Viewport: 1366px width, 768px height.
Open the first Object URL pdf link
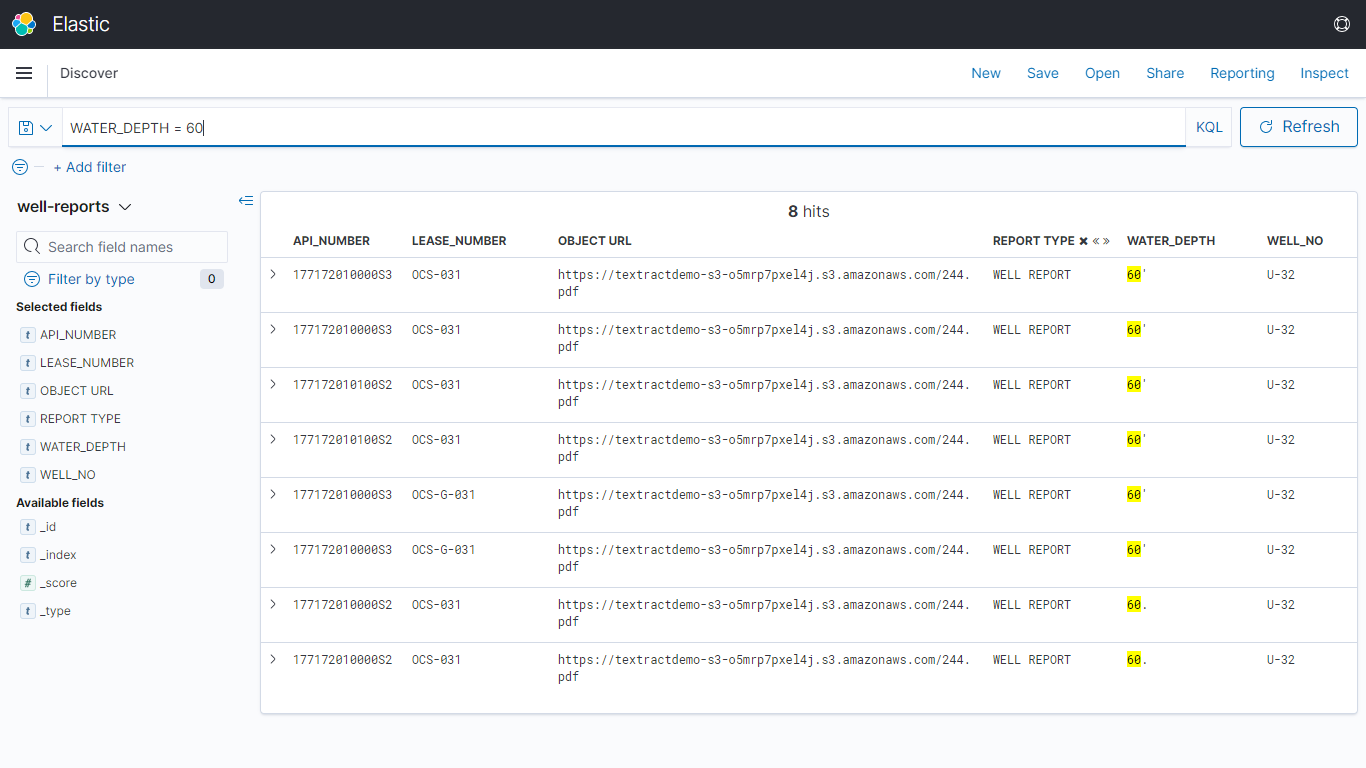pyautogui.click(x=763, y=283)
